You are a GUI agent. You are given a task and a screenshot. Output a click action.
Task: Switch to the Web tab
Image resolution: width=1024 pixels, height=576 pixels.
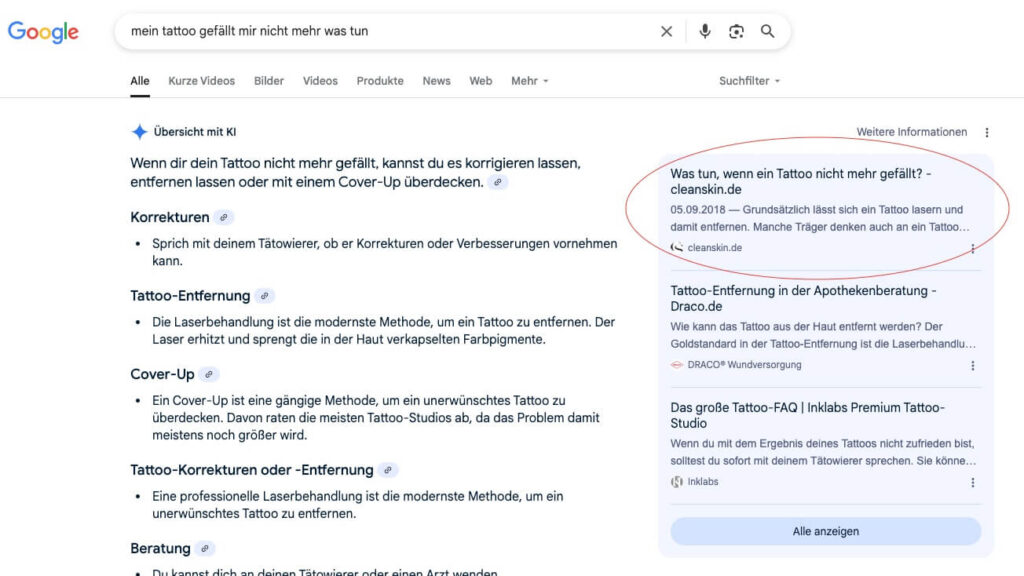(481, 81)
